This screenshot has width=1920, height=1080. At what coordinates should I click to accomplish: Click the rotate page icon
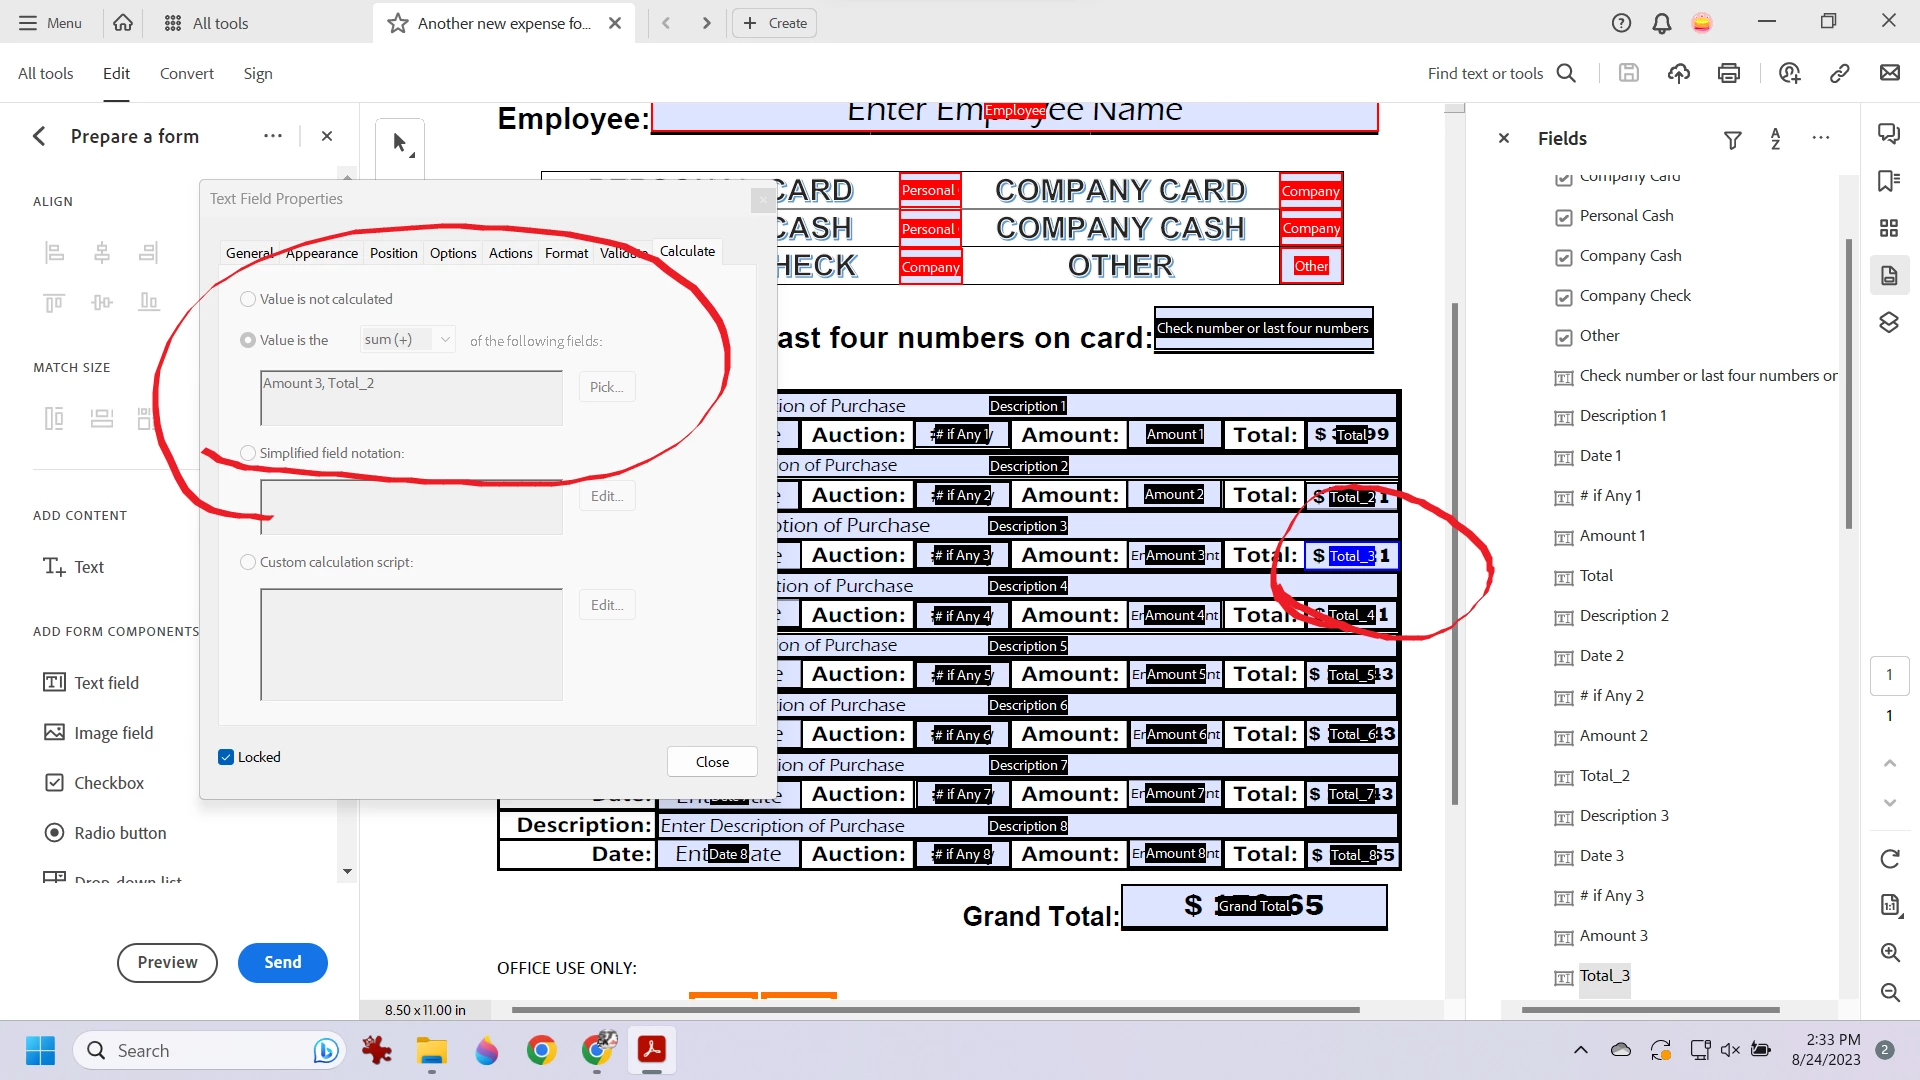point(1890,858)
